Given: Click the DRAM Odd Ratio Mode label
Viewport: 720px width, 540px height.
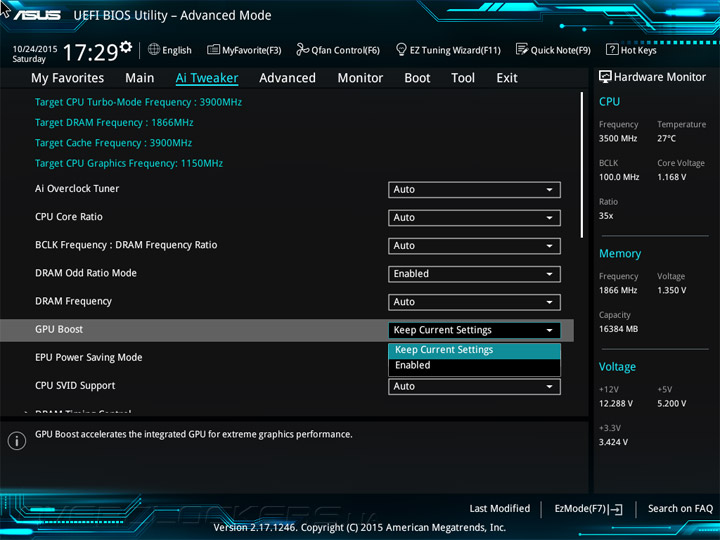Looking at the screenshot, I should click(85, 273).
